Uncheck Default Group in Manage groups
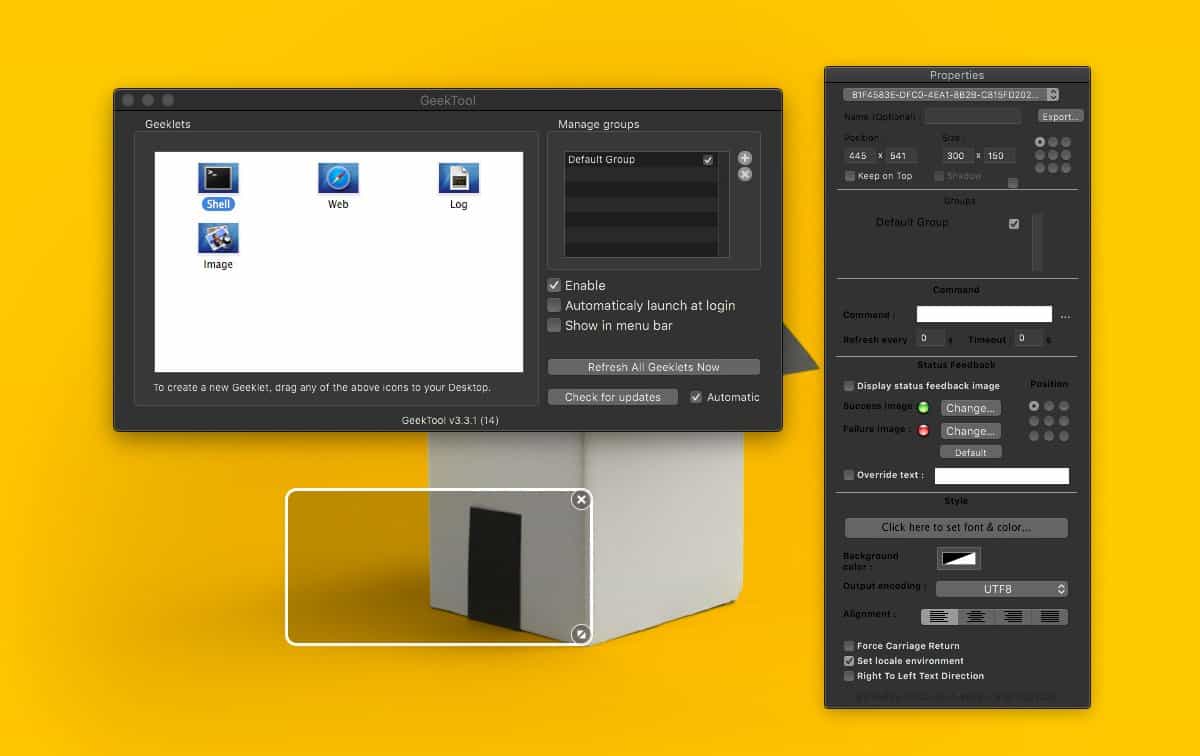The height and width of the screenshot is (756, 1200). 708,159
